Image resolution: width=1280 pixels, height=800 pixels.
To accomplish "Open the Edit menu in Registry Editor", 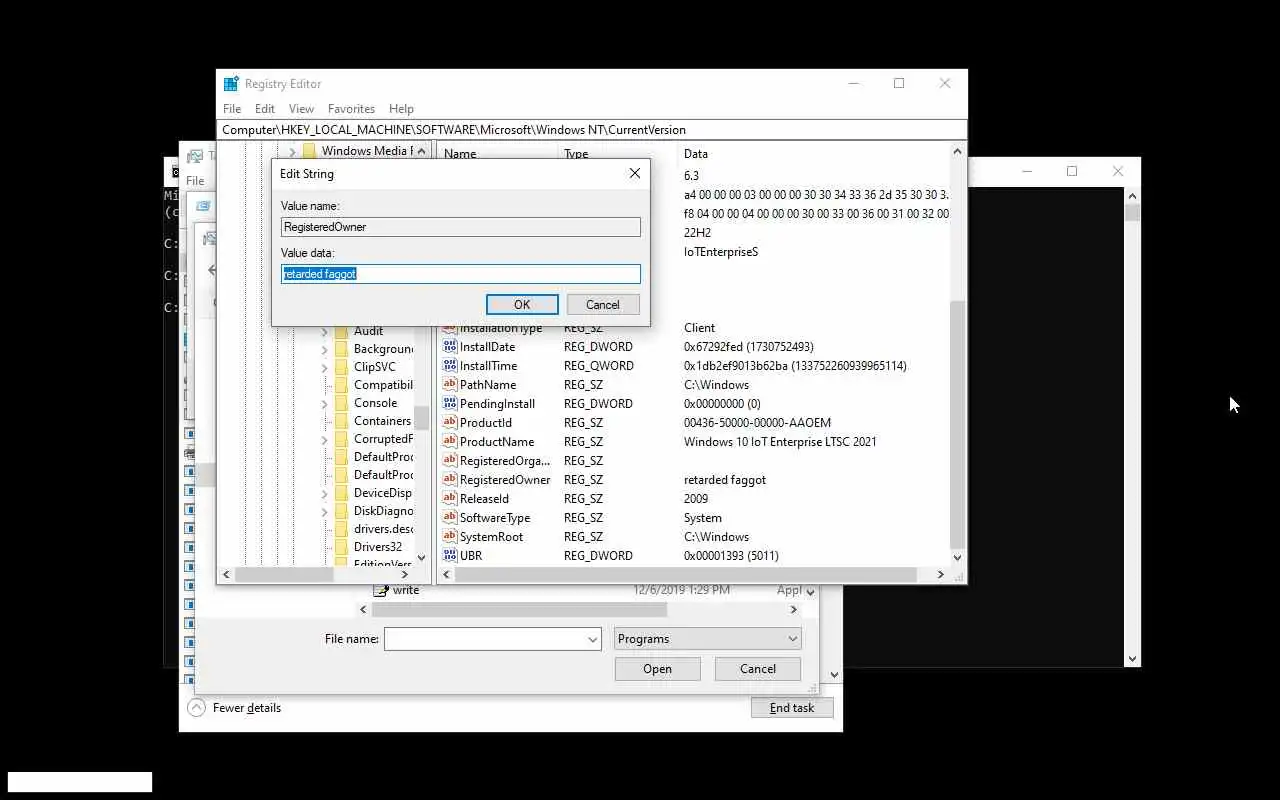I will point(265,109).
